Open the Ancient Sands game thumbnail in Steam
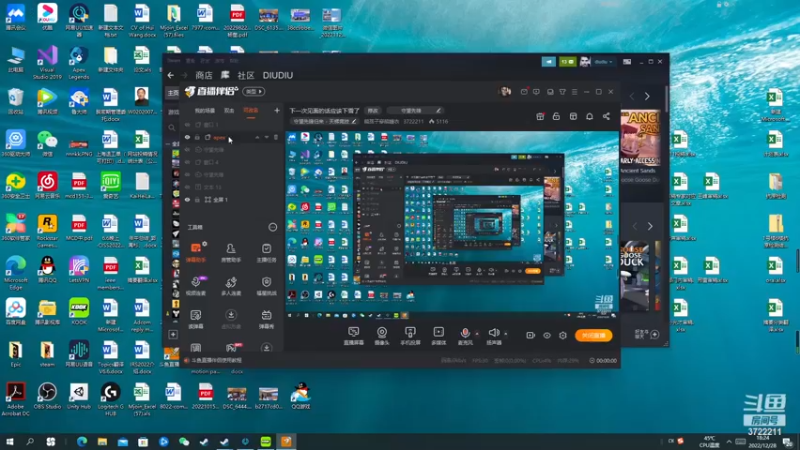The image size is (800, 450). point(640,138)
